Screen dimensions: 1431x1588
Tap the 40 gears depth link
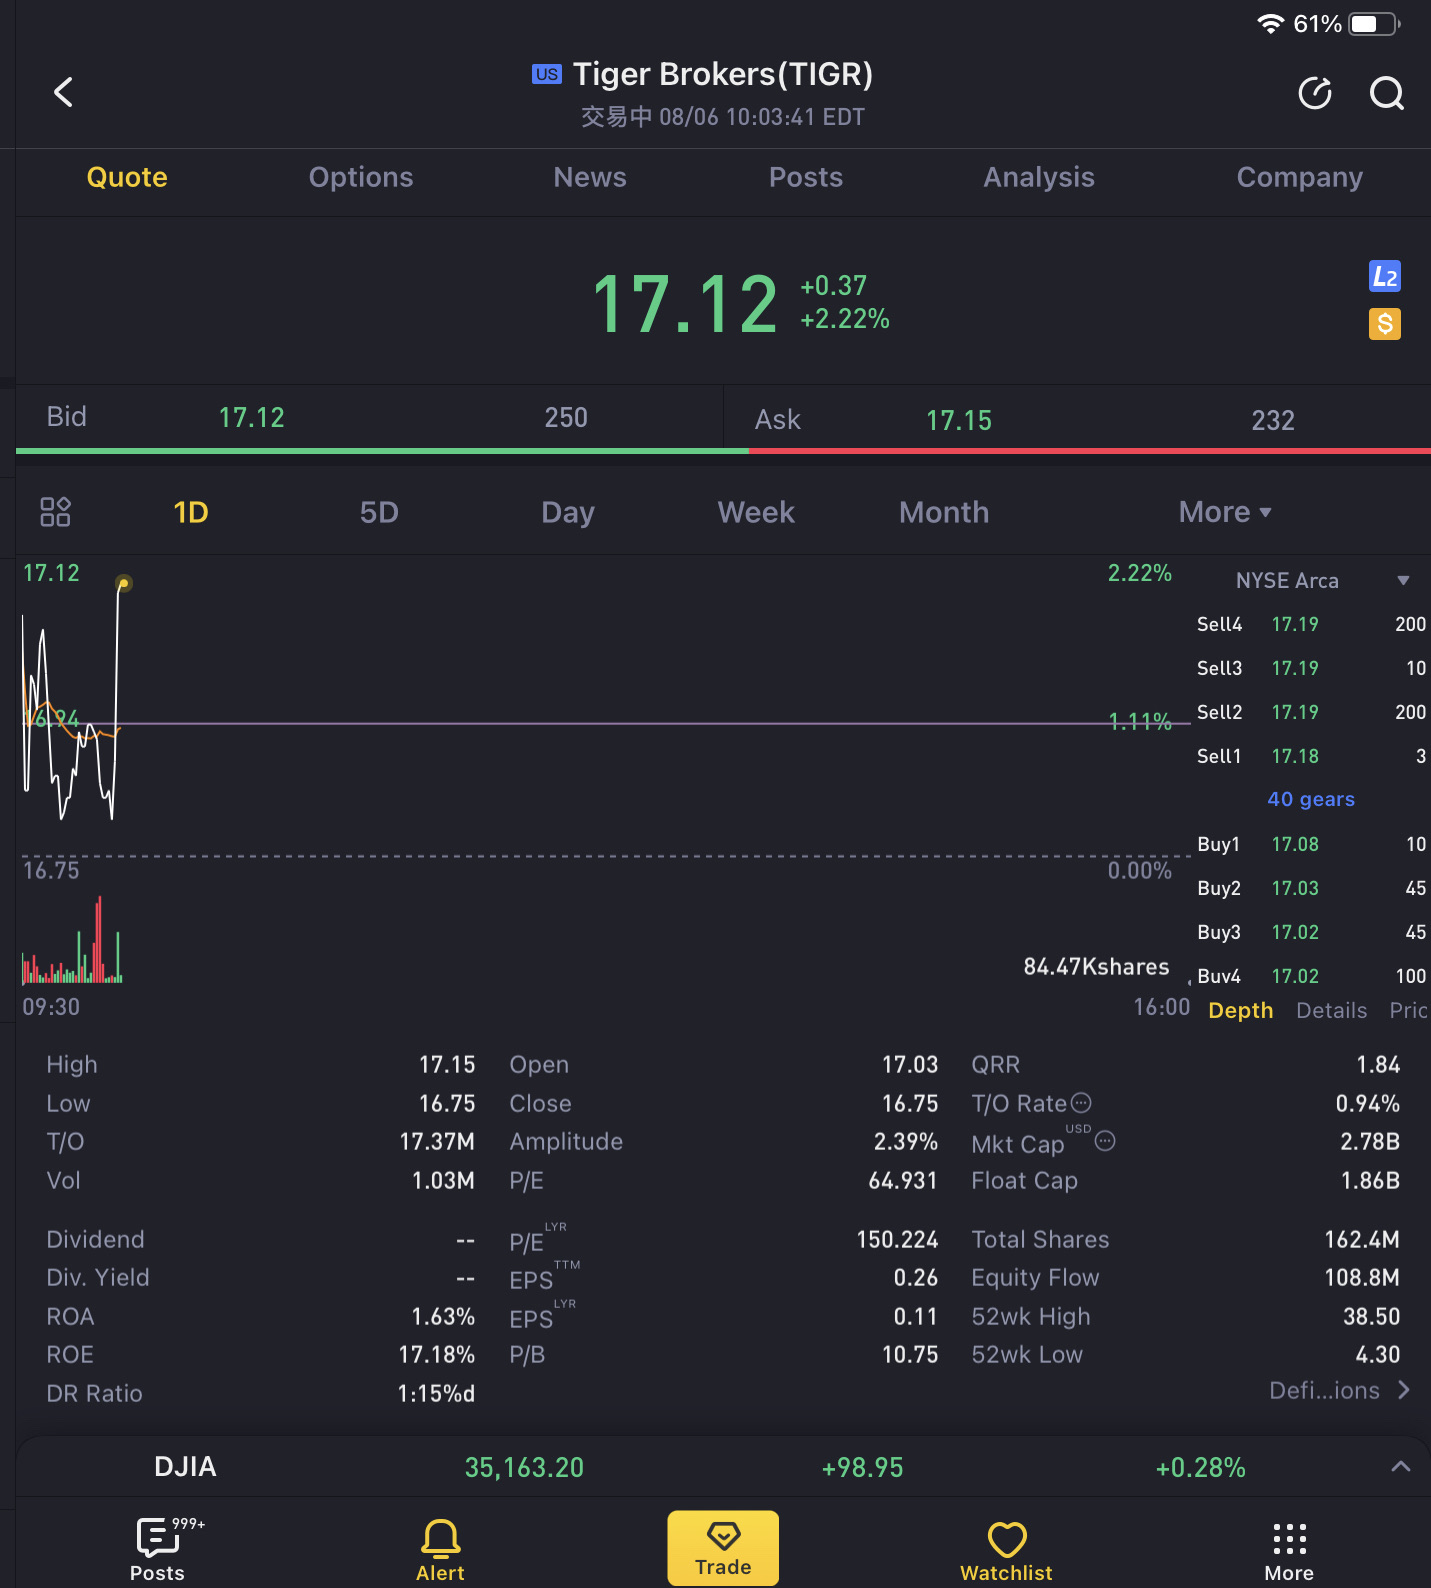coord(1311,799)
